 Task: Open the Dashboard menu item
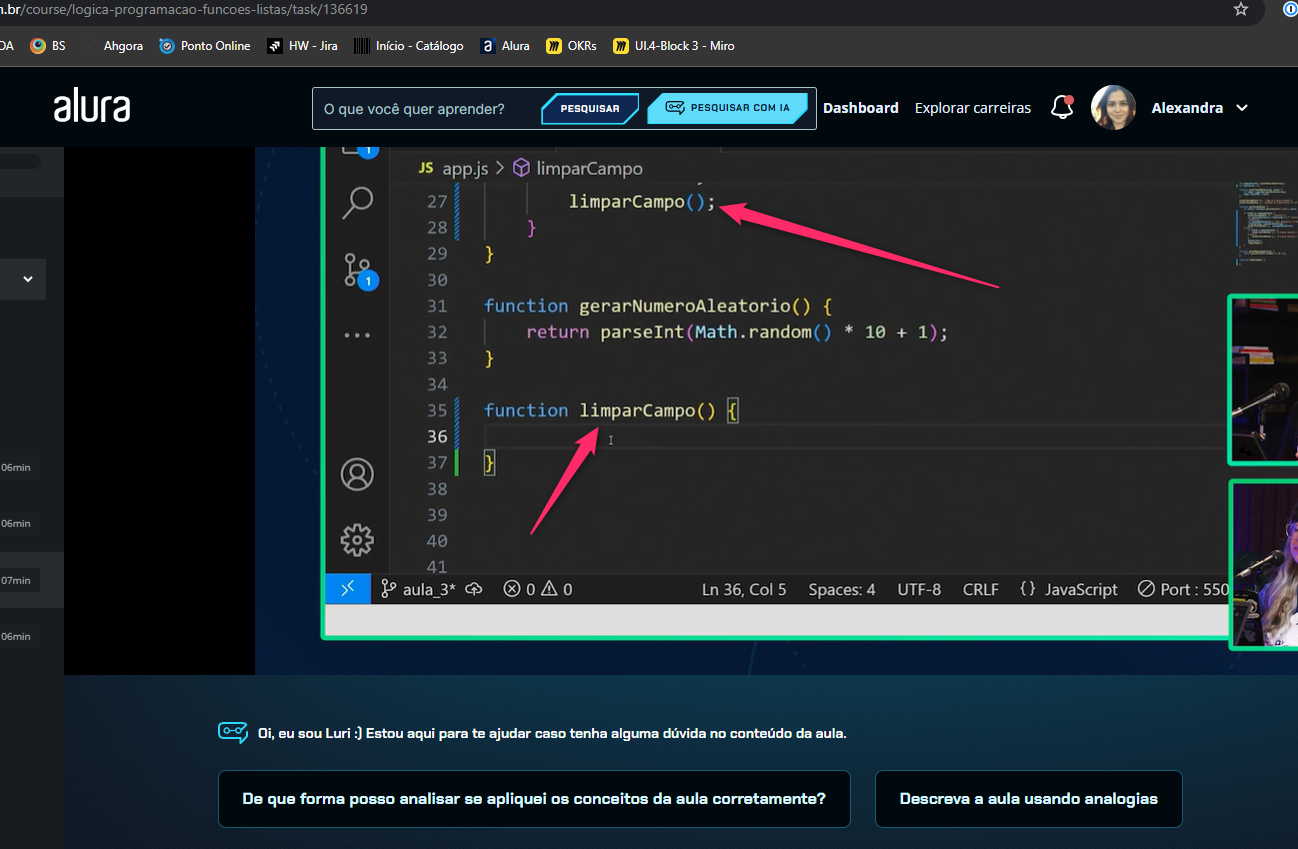pyautogui.click(x=860, y=108)
